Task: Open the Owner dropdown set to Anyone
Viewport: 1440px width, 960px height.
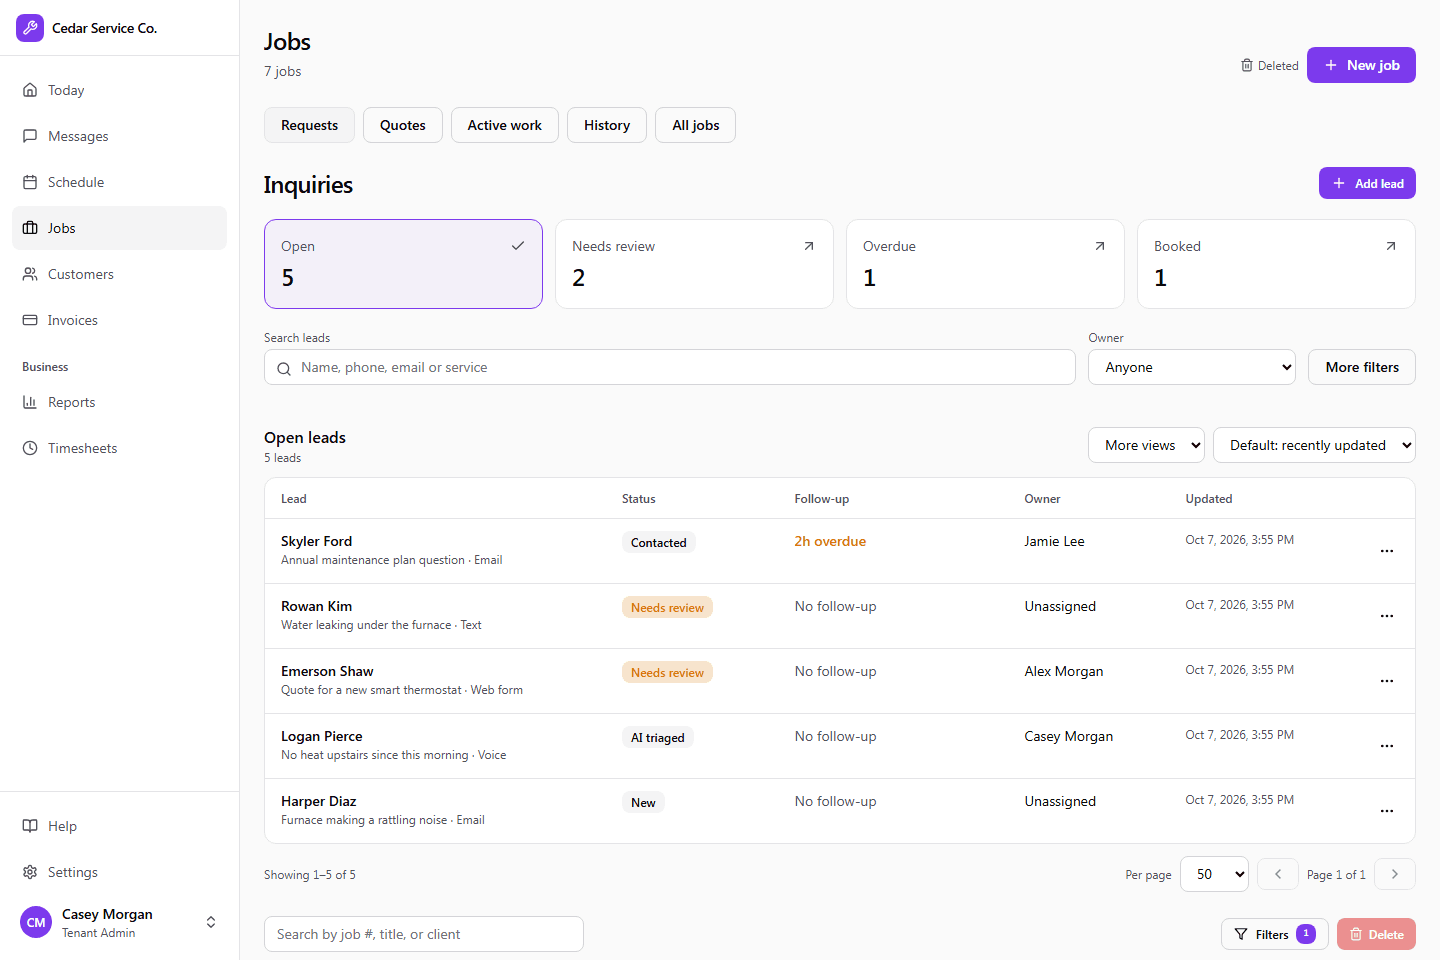Action: coord(1192,367)
